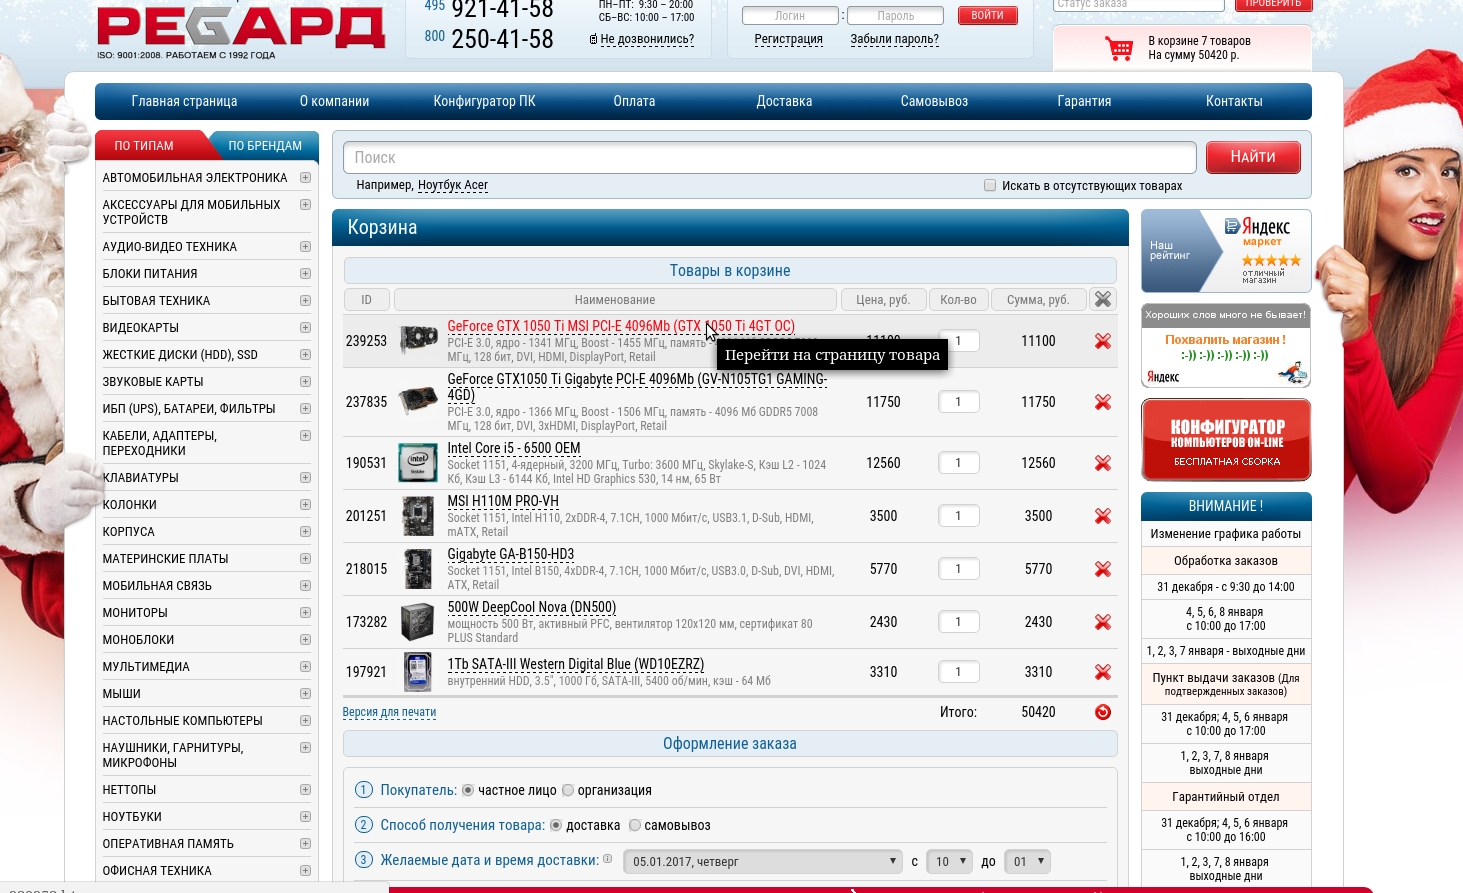Go to the Доставка menu item
This screenshot has width=1463, height=893.
click(x=784, y=101)
